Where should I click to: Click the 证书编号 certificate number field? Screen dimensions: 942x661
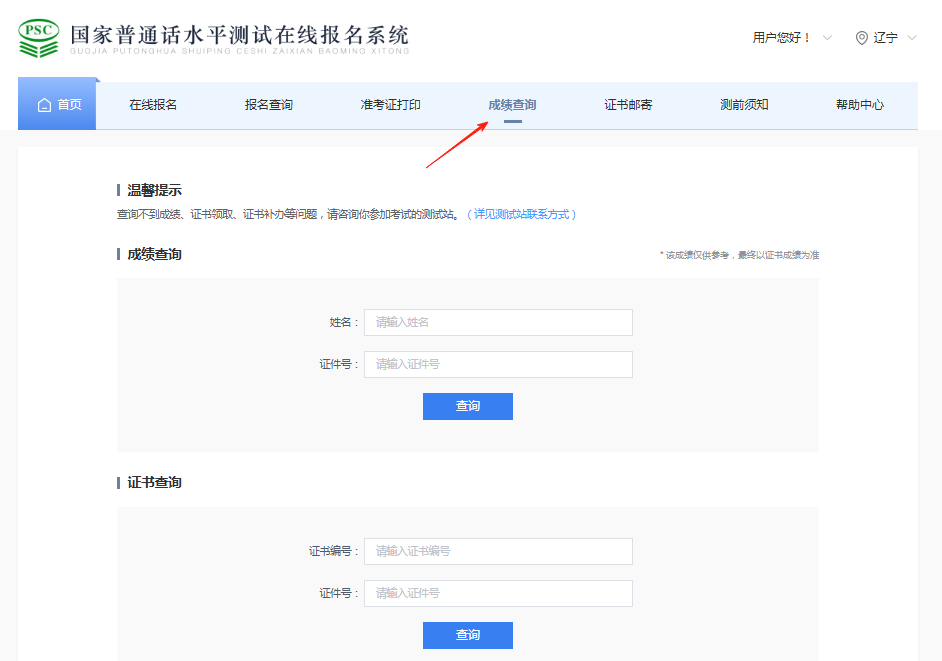coord(497,551)
